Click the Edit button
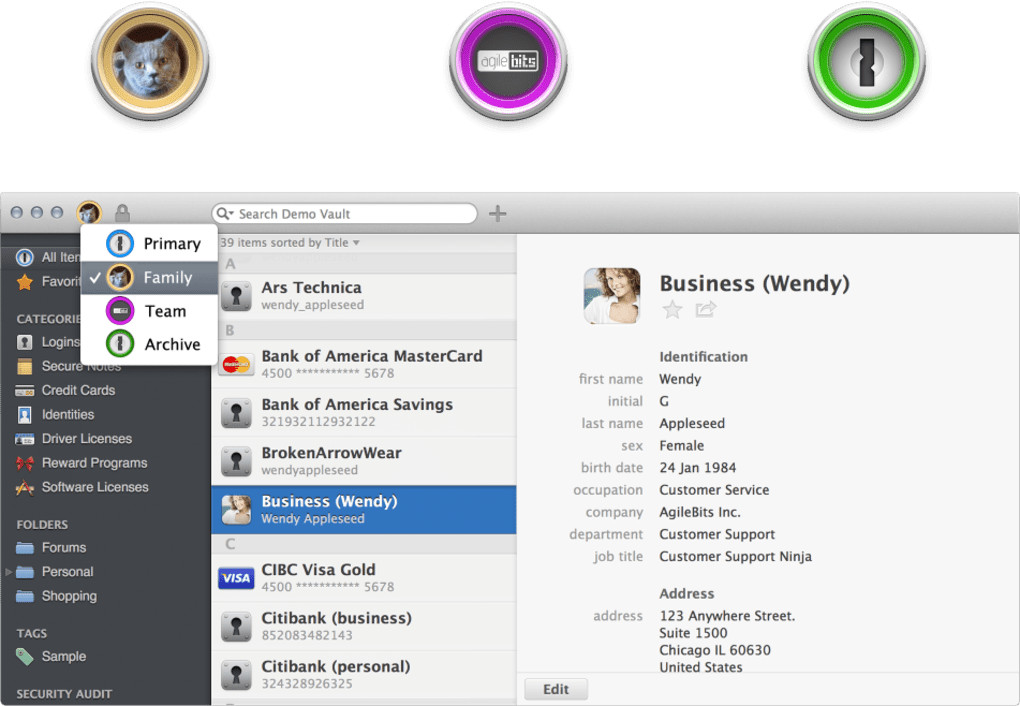The width and height of the screenshot is (1020, 706). (x=556, y=689)
